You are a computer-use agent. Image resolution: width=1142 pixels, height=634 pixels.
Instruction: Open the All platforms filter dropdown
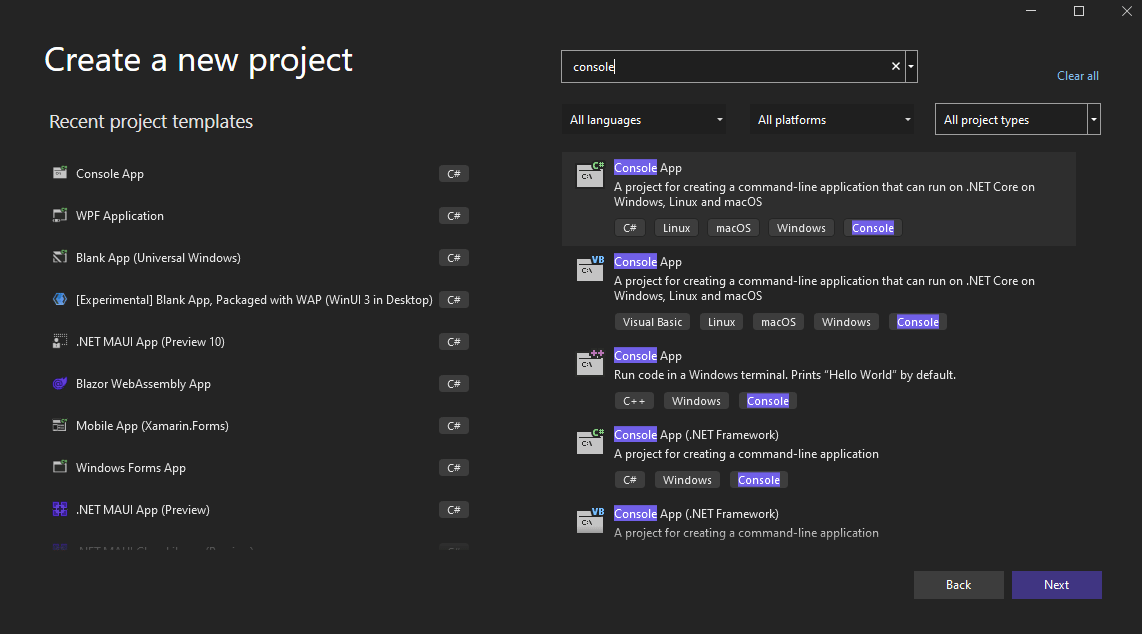coord(832,119)
